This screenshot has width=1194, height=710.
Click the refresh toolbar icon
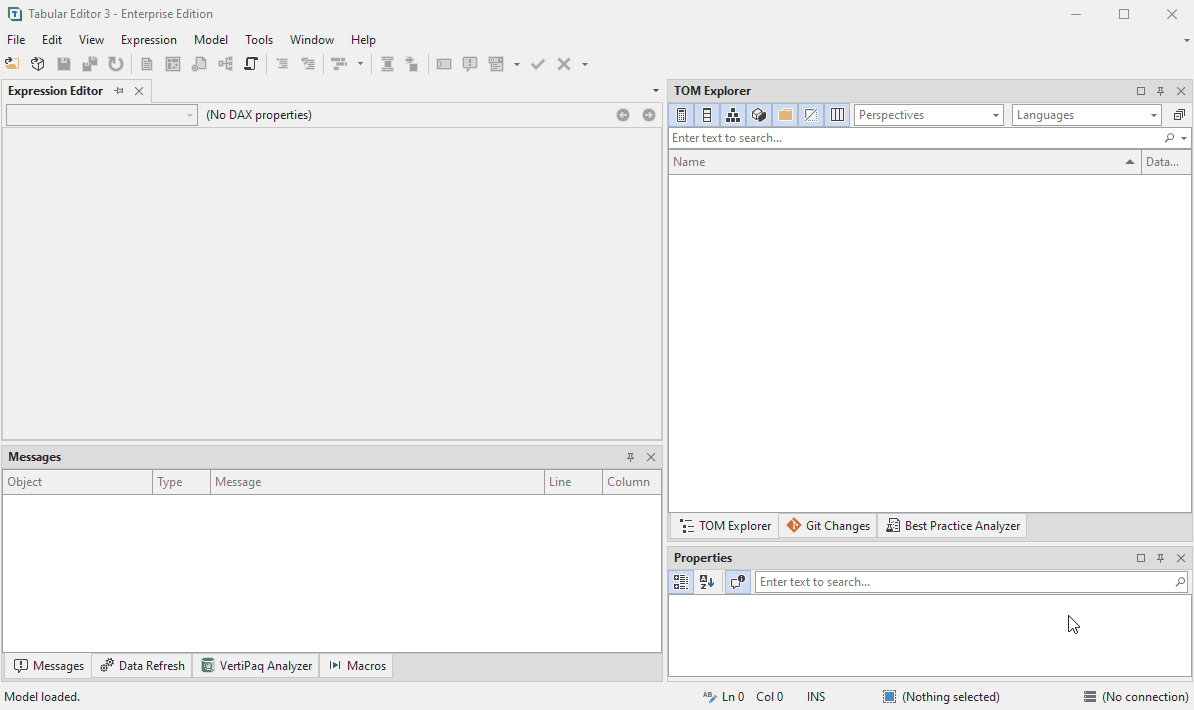(x=116, y=63)
